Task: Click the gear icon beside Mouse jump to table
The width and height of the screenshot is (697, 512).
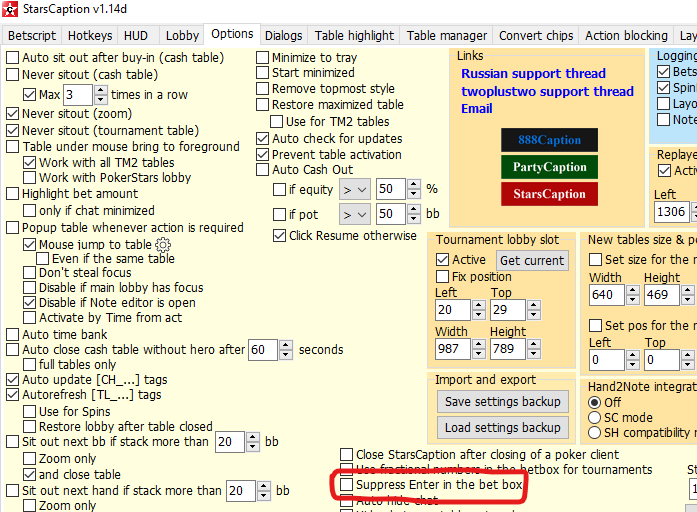Action: tap(163, 244)
